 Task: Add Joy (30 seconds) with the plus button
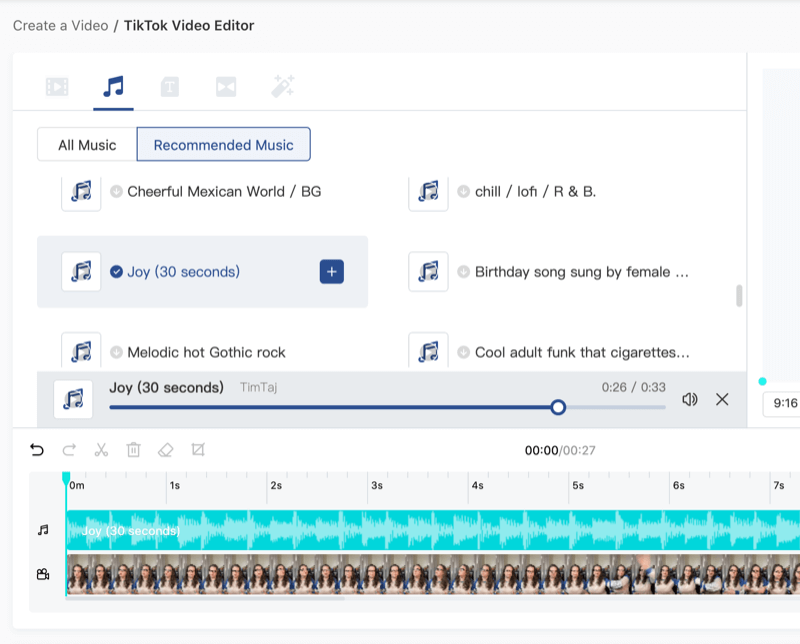(332, 272)
